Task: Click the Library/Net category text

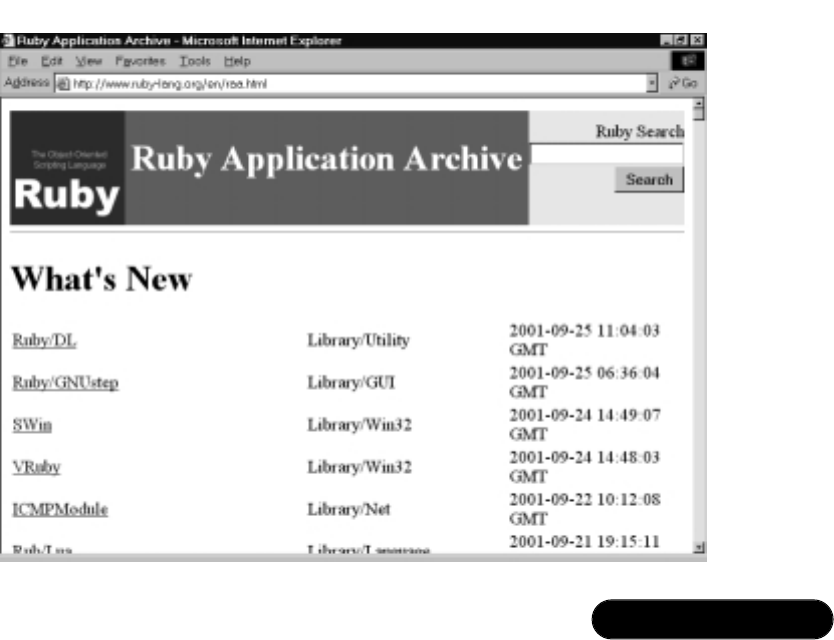Action: point(349,509)
